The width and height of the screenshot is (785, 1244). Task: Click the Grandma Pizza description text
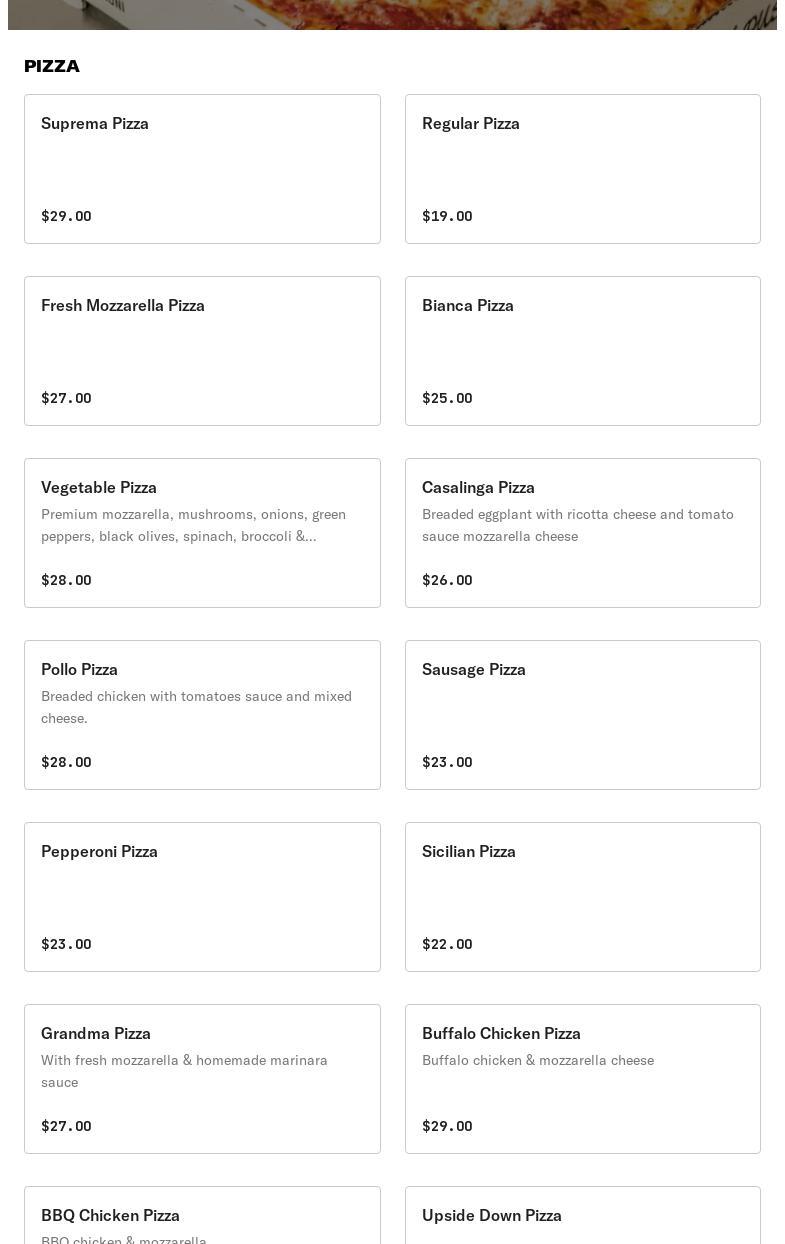(x=184, y=1071)
